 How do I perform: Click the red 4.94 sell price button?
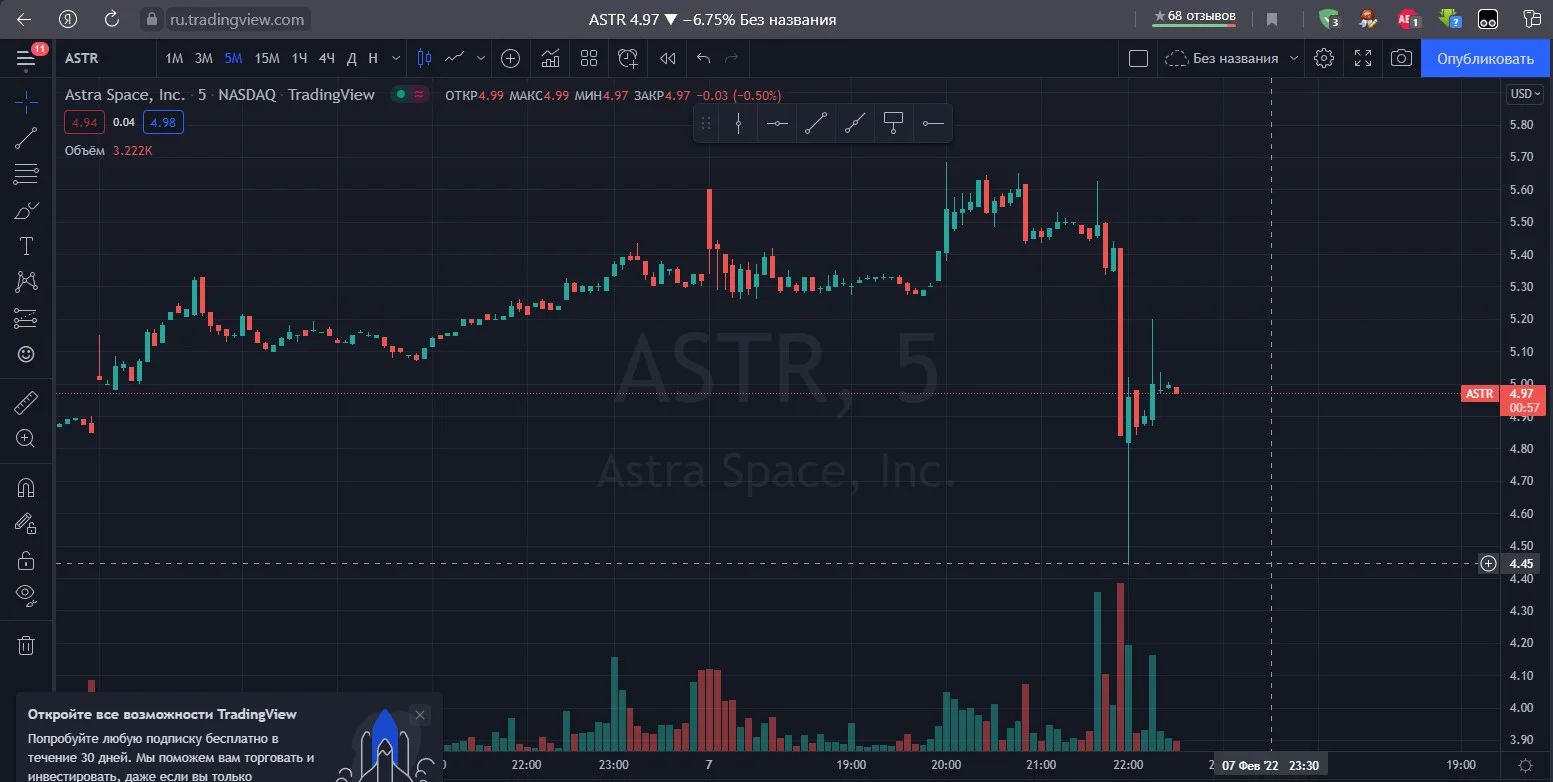coord(83,122)
